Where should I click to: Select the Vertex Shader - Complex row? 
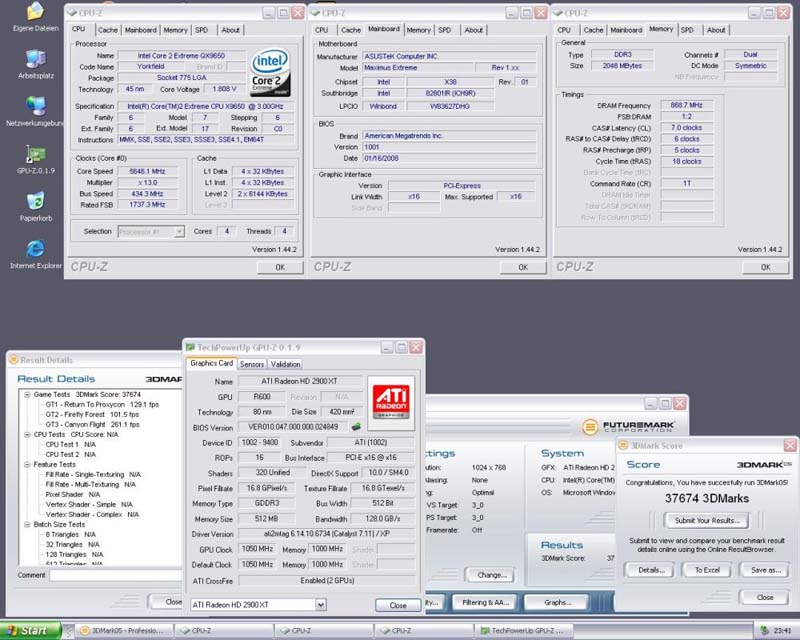coord(92,514)
